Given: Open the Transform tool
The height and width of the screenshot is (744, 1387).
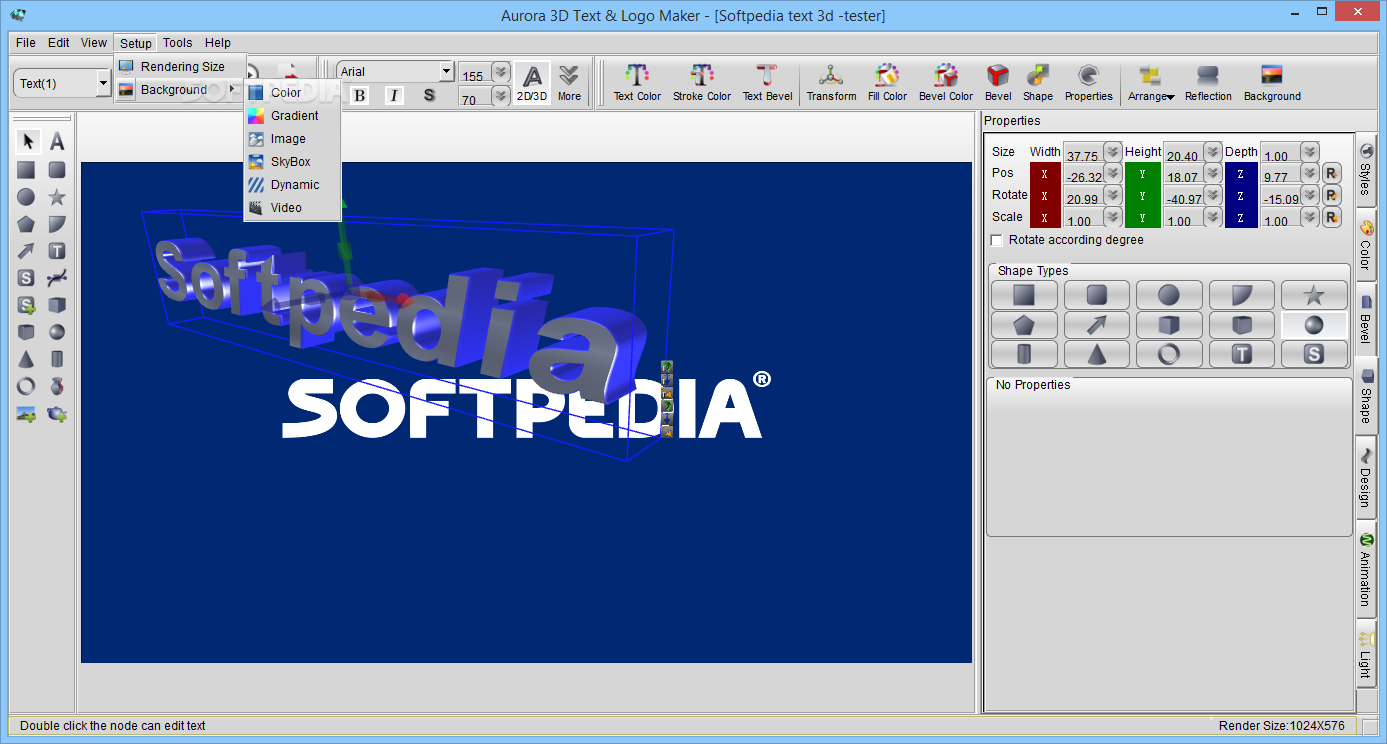Looking at the screenshot, I should [x=832, y=83].
